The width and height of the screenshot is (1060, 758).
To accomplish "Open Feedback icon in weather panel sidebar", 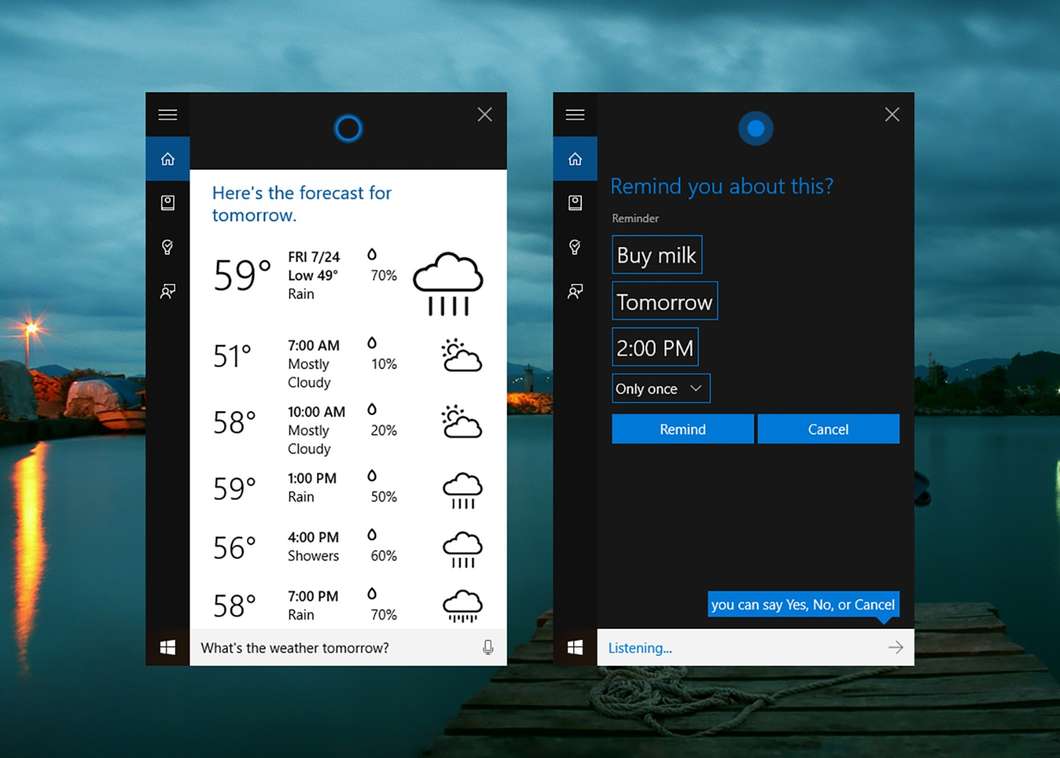I will (167, 291).
